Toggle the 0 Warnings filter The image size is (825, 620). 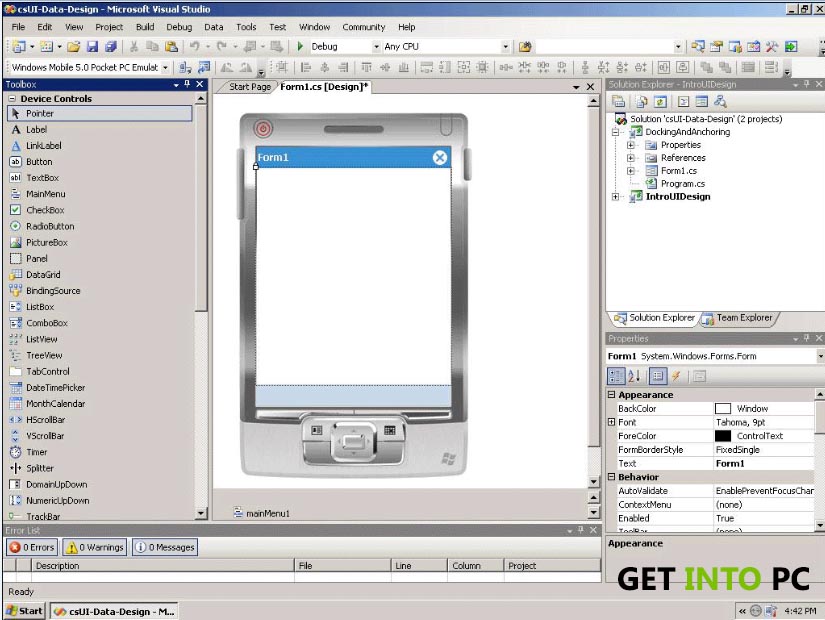(95, 547)
